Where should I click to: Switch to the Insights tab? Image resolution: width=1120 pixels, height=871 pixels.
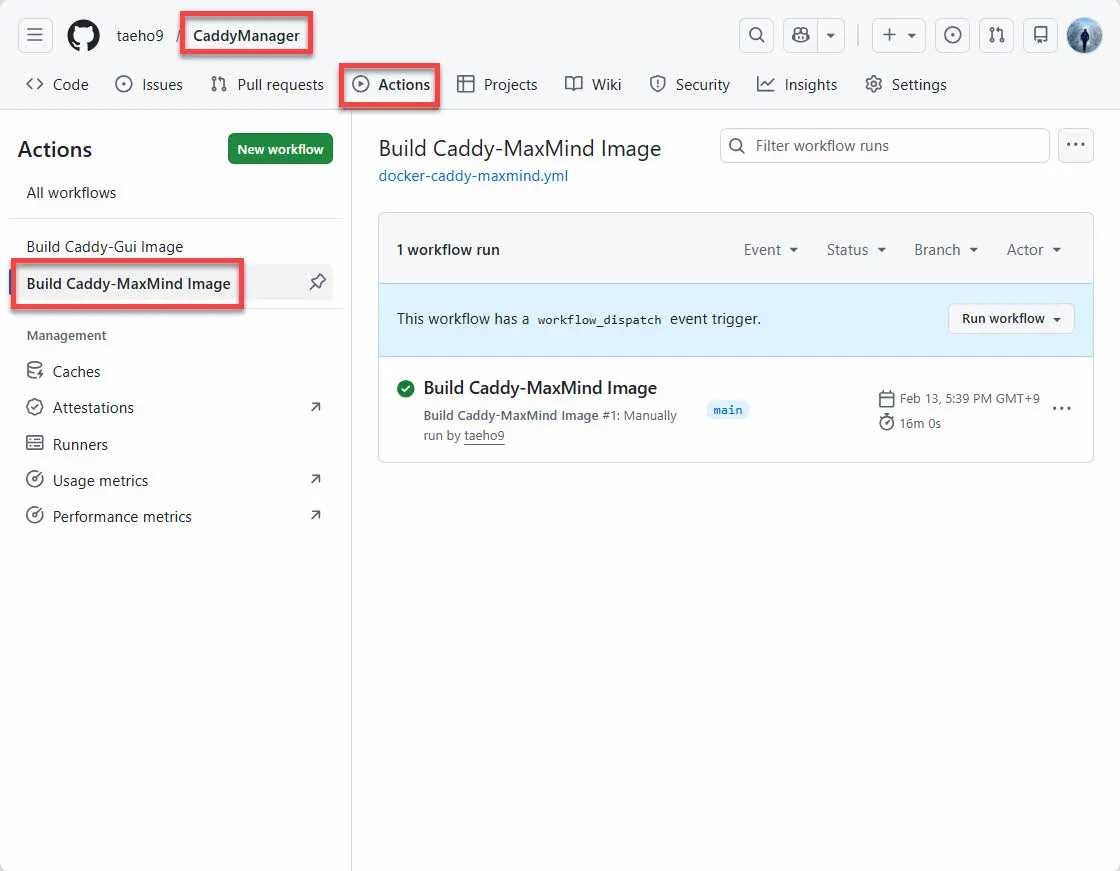[x=797, y=84]
